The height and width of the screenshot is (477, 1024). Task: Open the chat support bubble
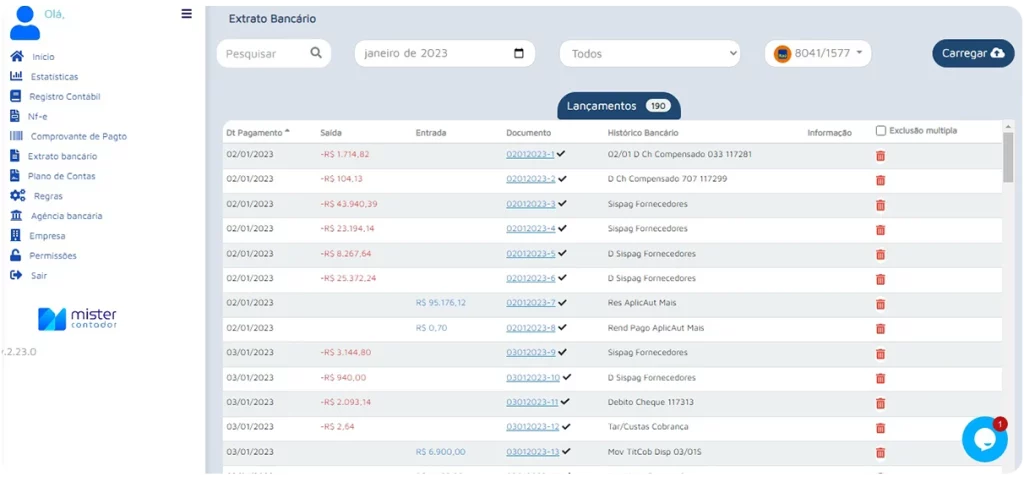coord(984,440)
